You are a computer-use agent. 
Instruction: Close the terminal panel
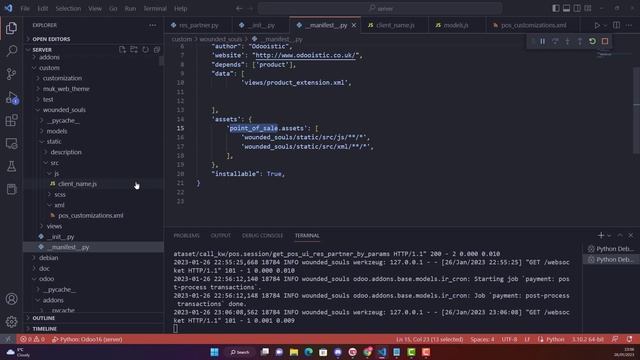pyautogui.click(x=631, y=236)
